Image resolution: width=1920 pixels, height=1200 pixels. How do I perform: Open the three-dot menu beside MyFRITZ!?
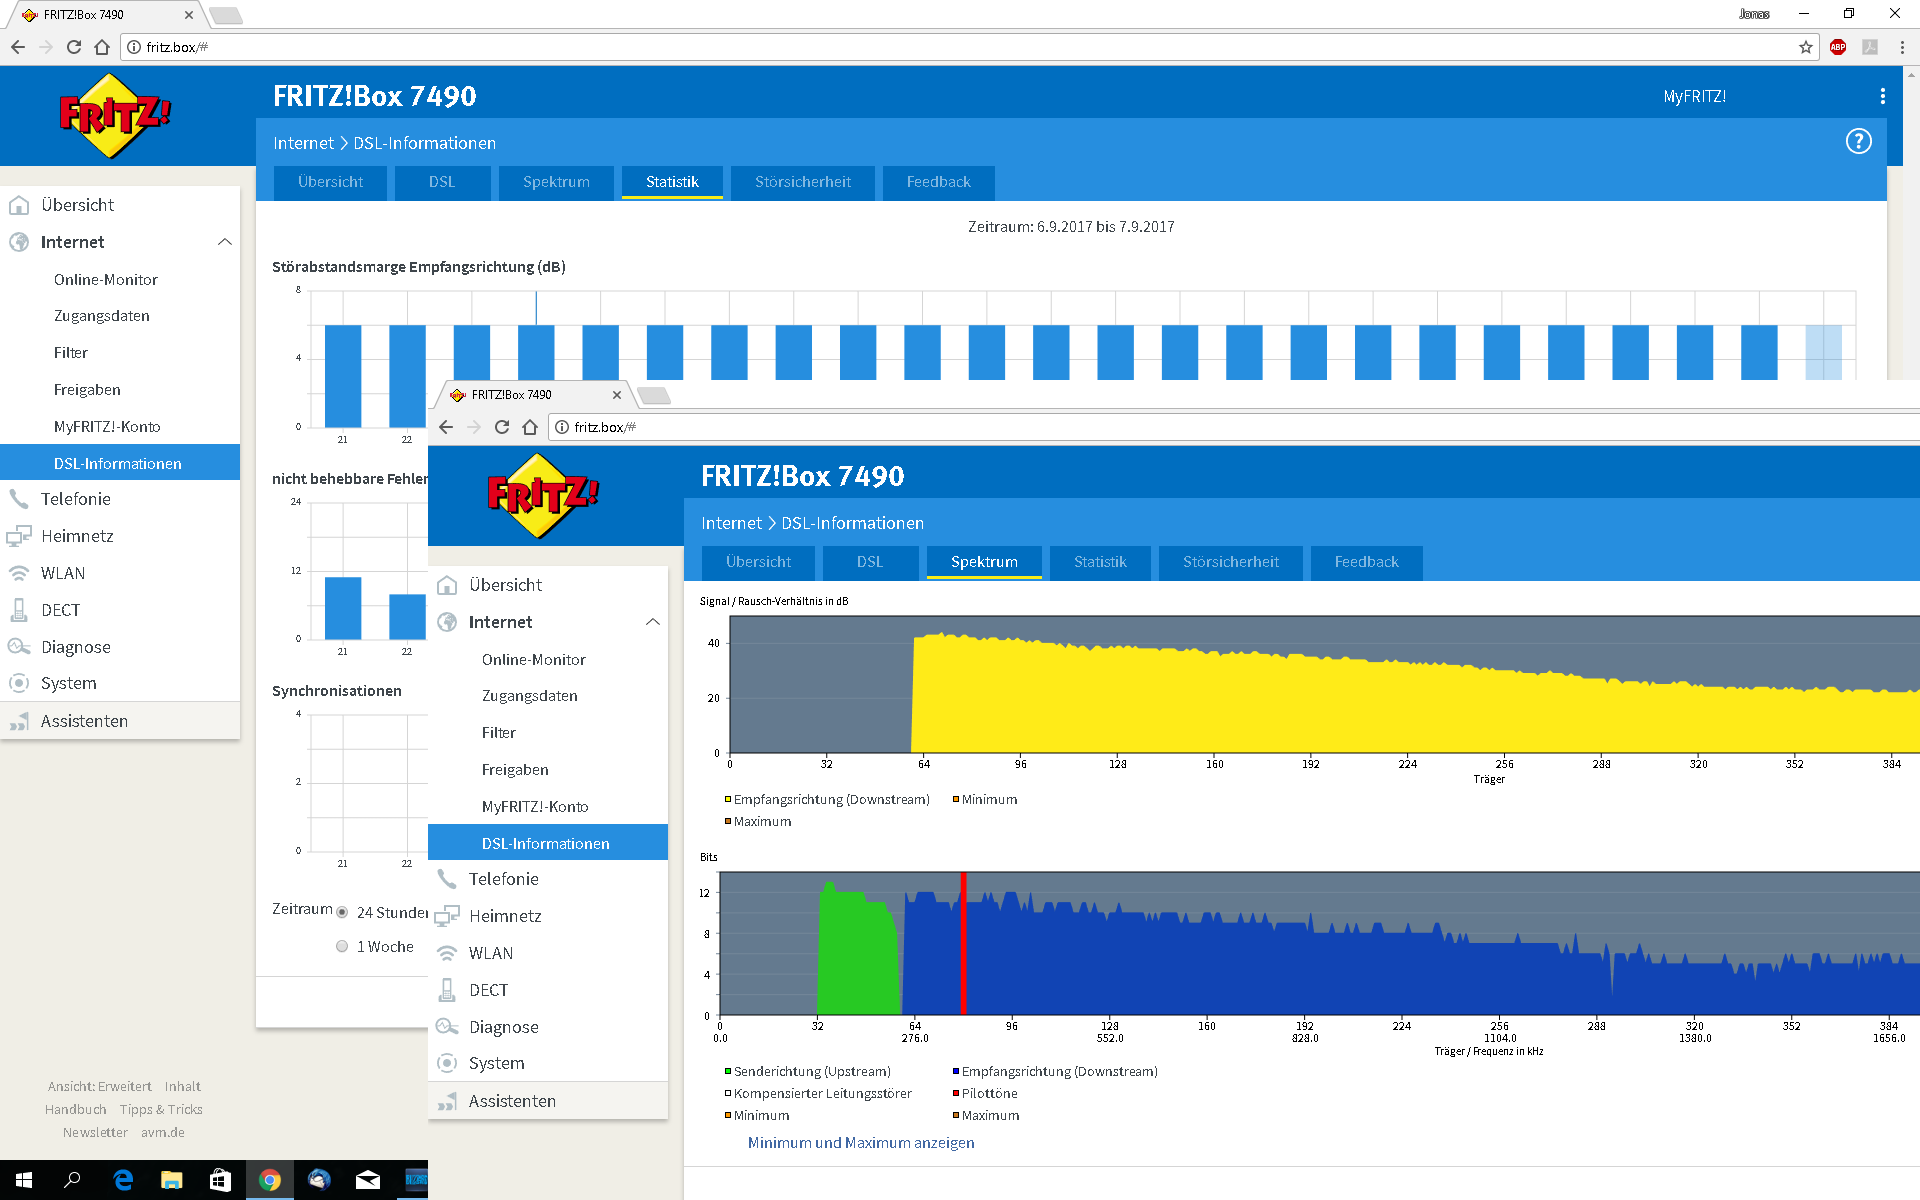coord(1882,96)
